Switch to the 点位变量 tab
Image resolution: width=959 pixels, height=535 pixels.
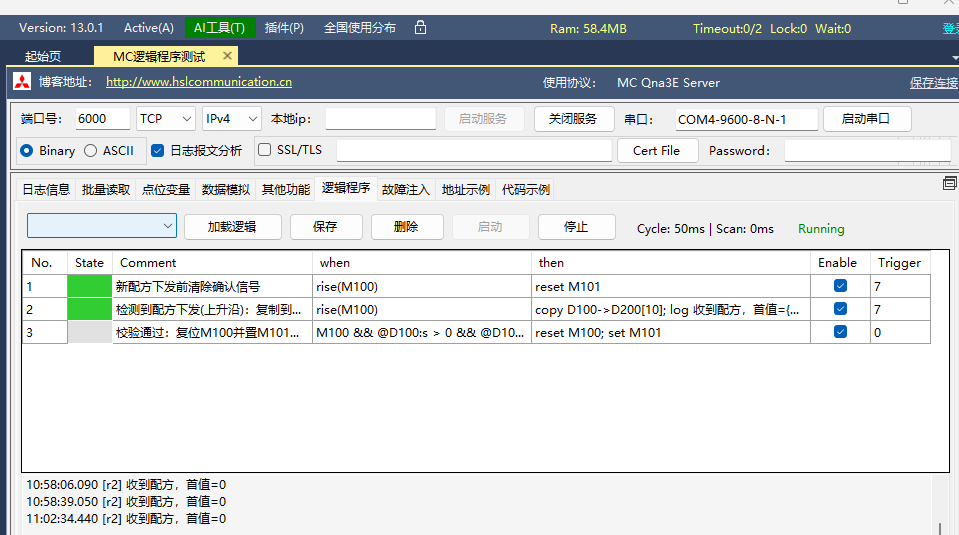166,190
